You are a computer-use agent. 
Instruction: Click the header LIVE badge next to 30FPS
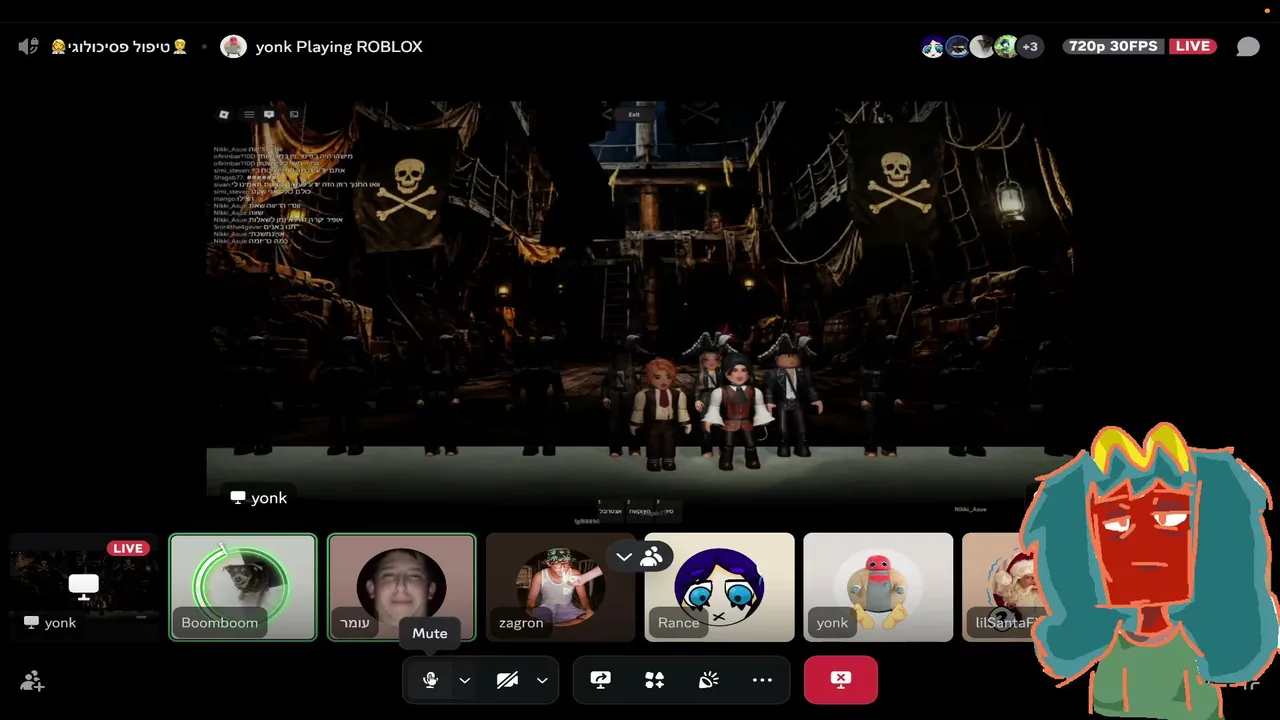[1193, 46]
